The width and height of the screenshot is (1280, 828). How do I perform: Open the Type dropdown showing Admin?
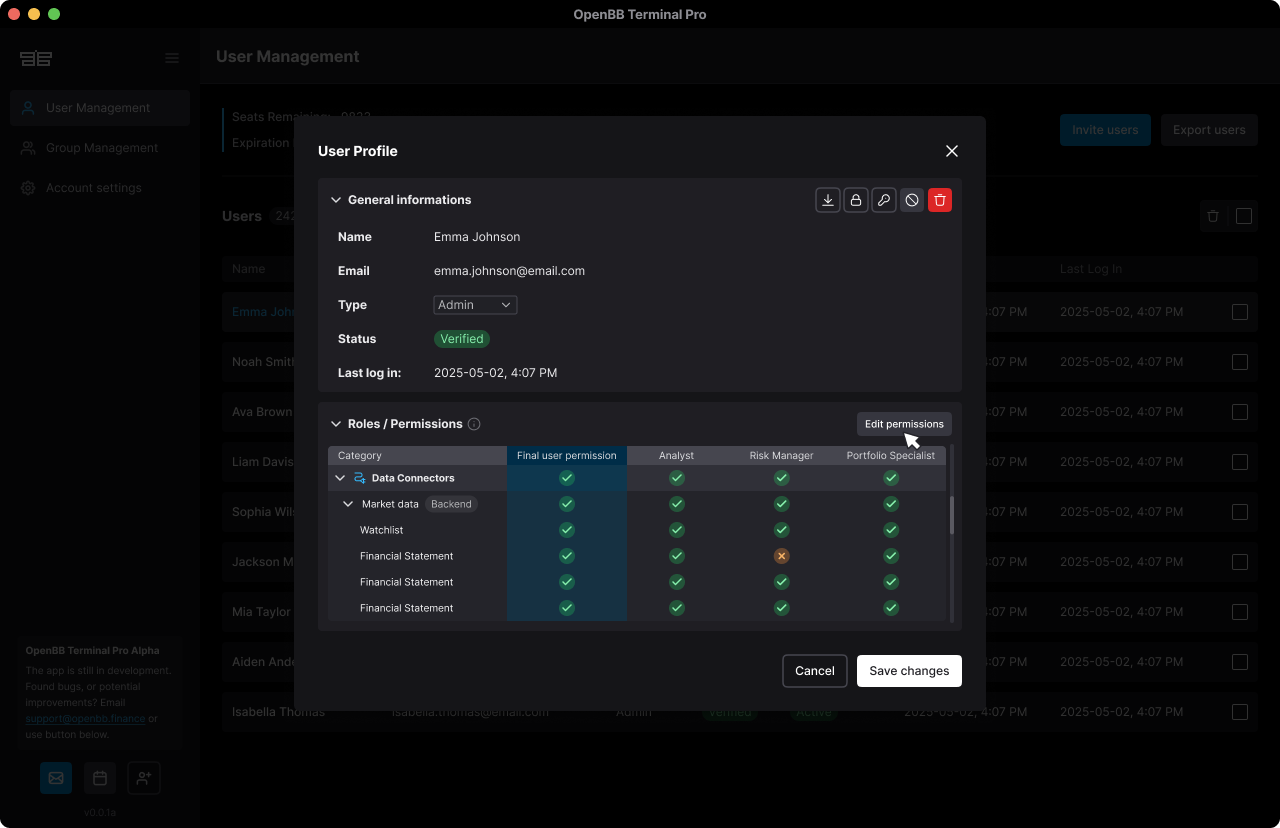475,305
